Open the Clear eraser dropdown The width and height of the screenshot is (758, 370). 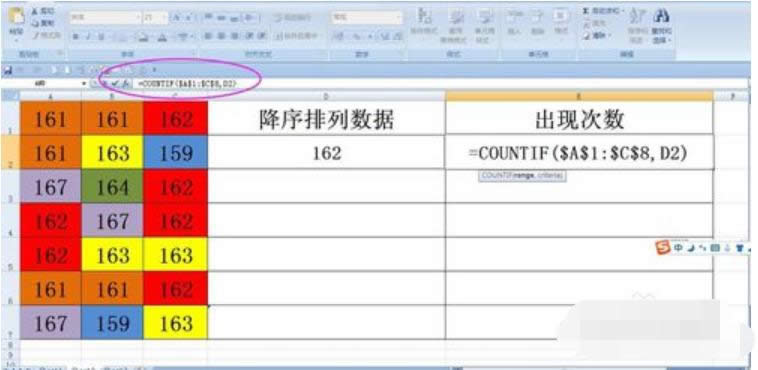(x=598, y=35)
